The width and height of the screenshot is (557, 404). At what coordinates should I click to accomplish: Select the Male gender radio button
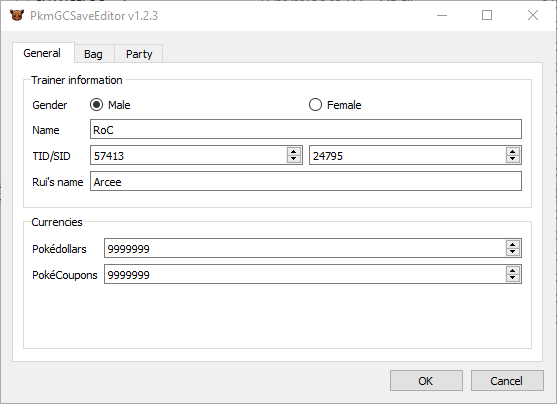[x=96, y=105]
